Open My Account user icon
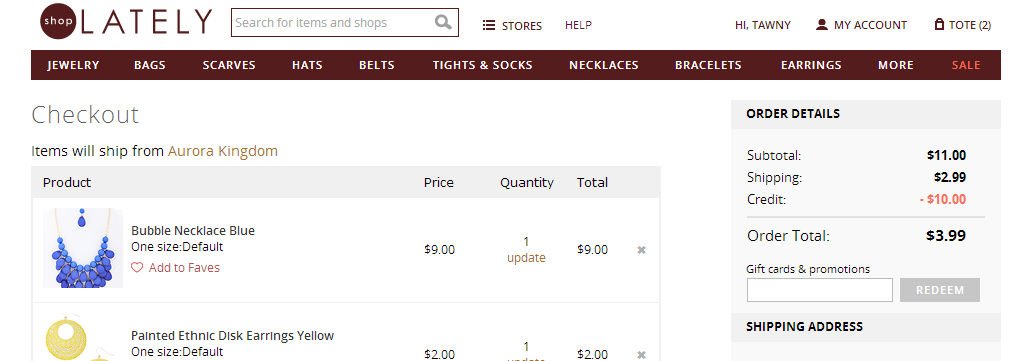Screen dimensions: 1016x361 tap(822, 25)
